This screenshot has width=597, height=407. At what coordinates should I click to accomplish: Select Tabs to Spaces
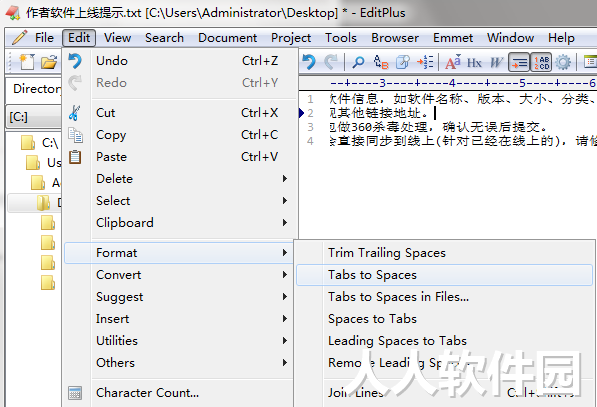tap(444, 275)
